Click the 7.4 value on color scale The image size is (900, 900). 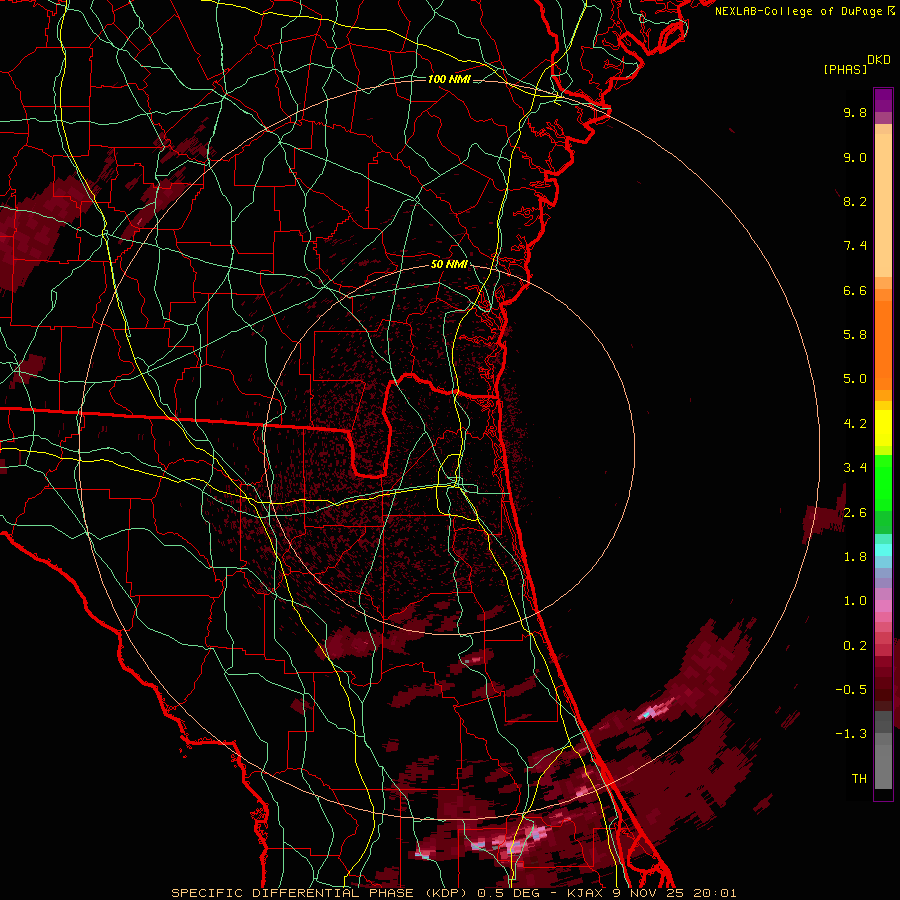pos(855,246)
